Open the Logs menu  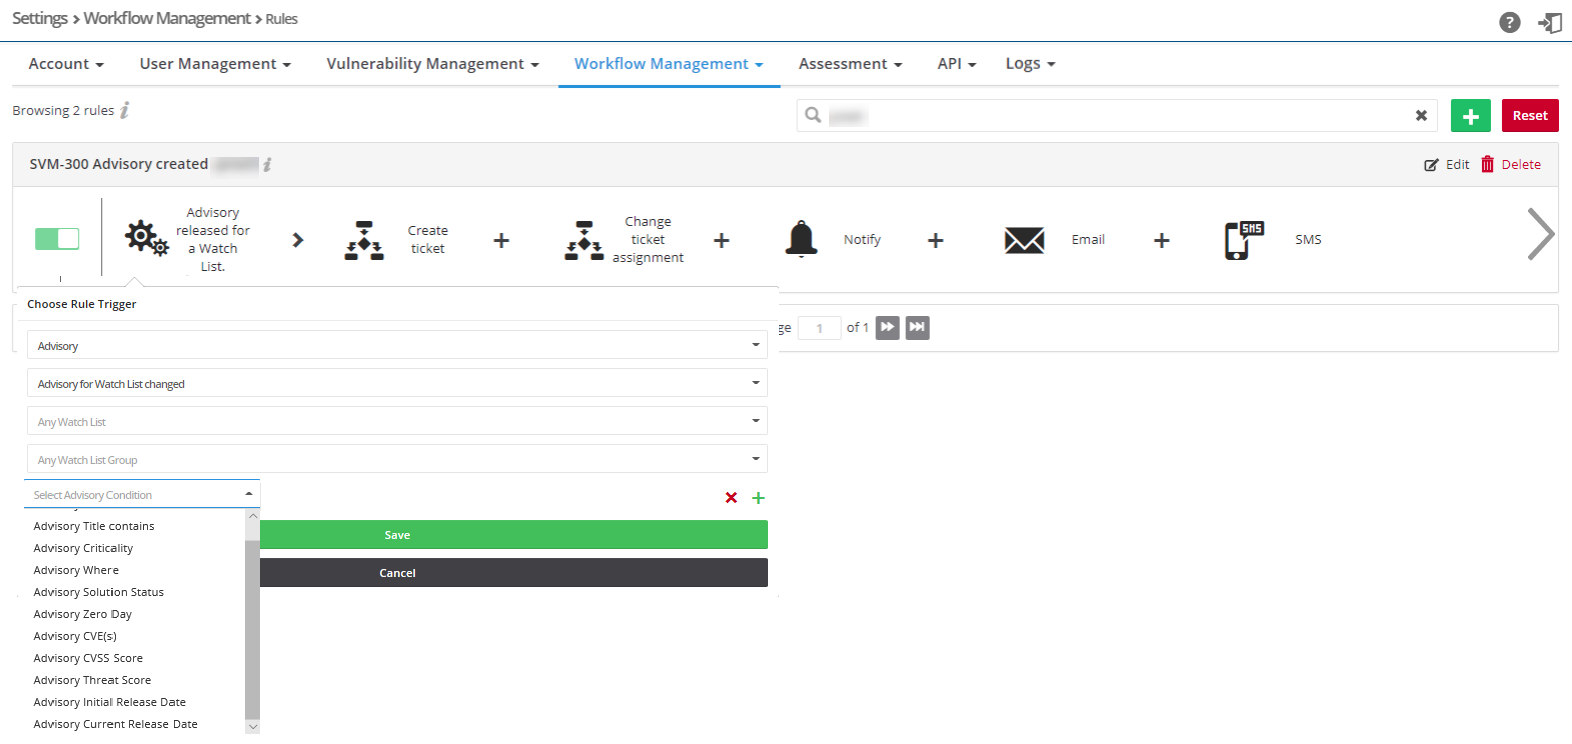[x=1031, y=64]
